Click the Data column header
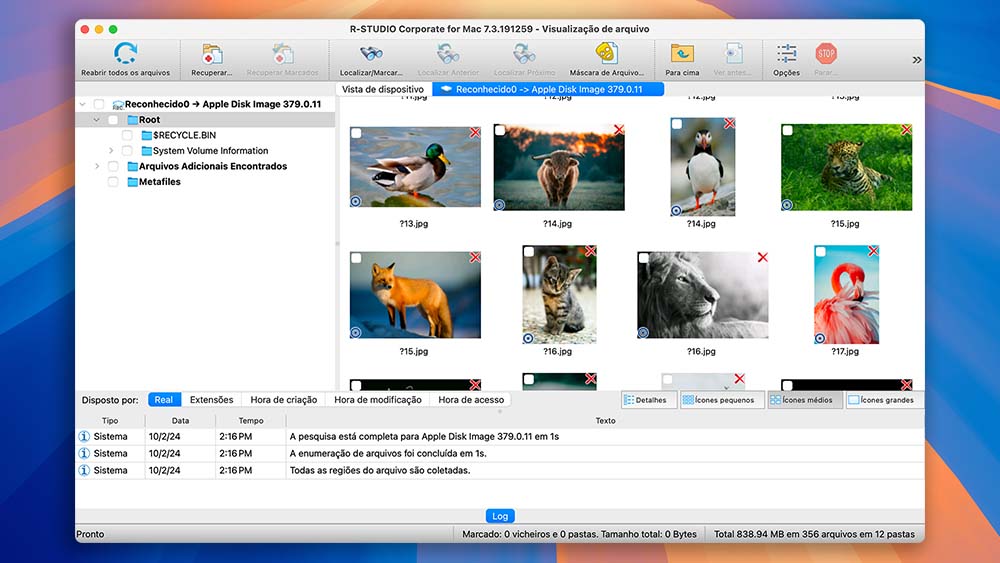Screen dimensions: 1000x563 [180, 421]
